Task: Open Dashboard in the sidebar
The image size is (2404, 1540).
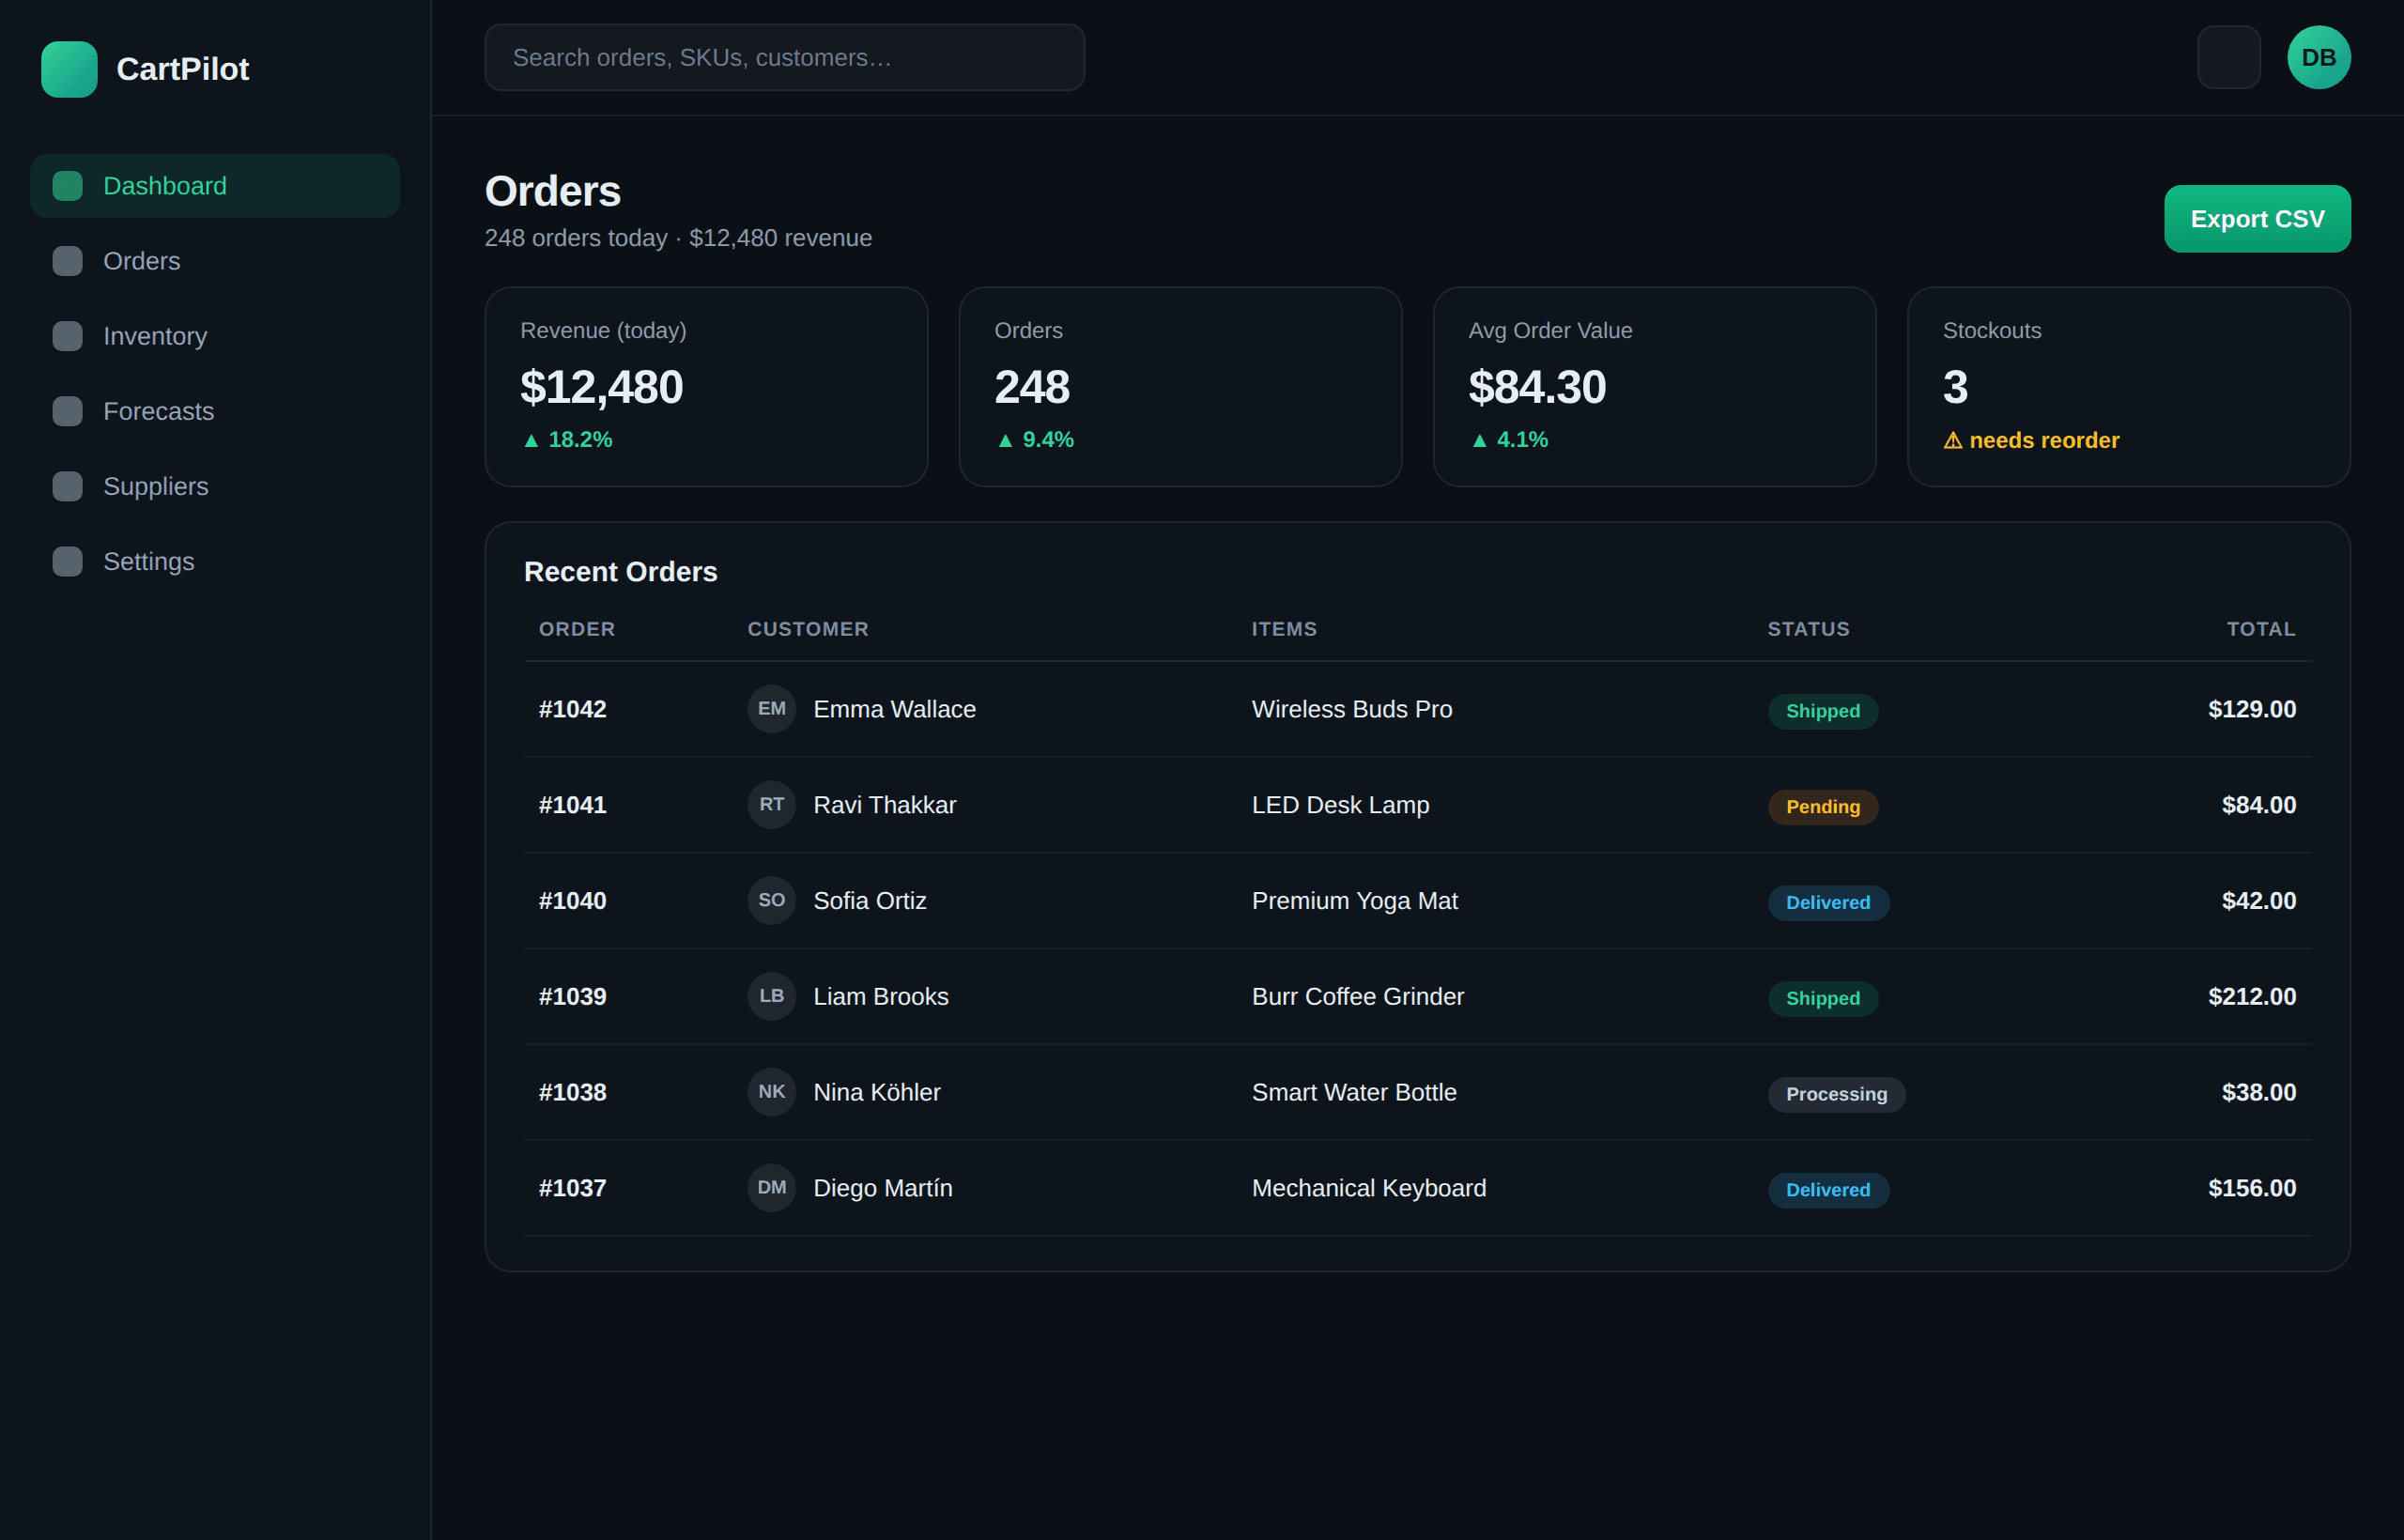Action: point(215,186)
